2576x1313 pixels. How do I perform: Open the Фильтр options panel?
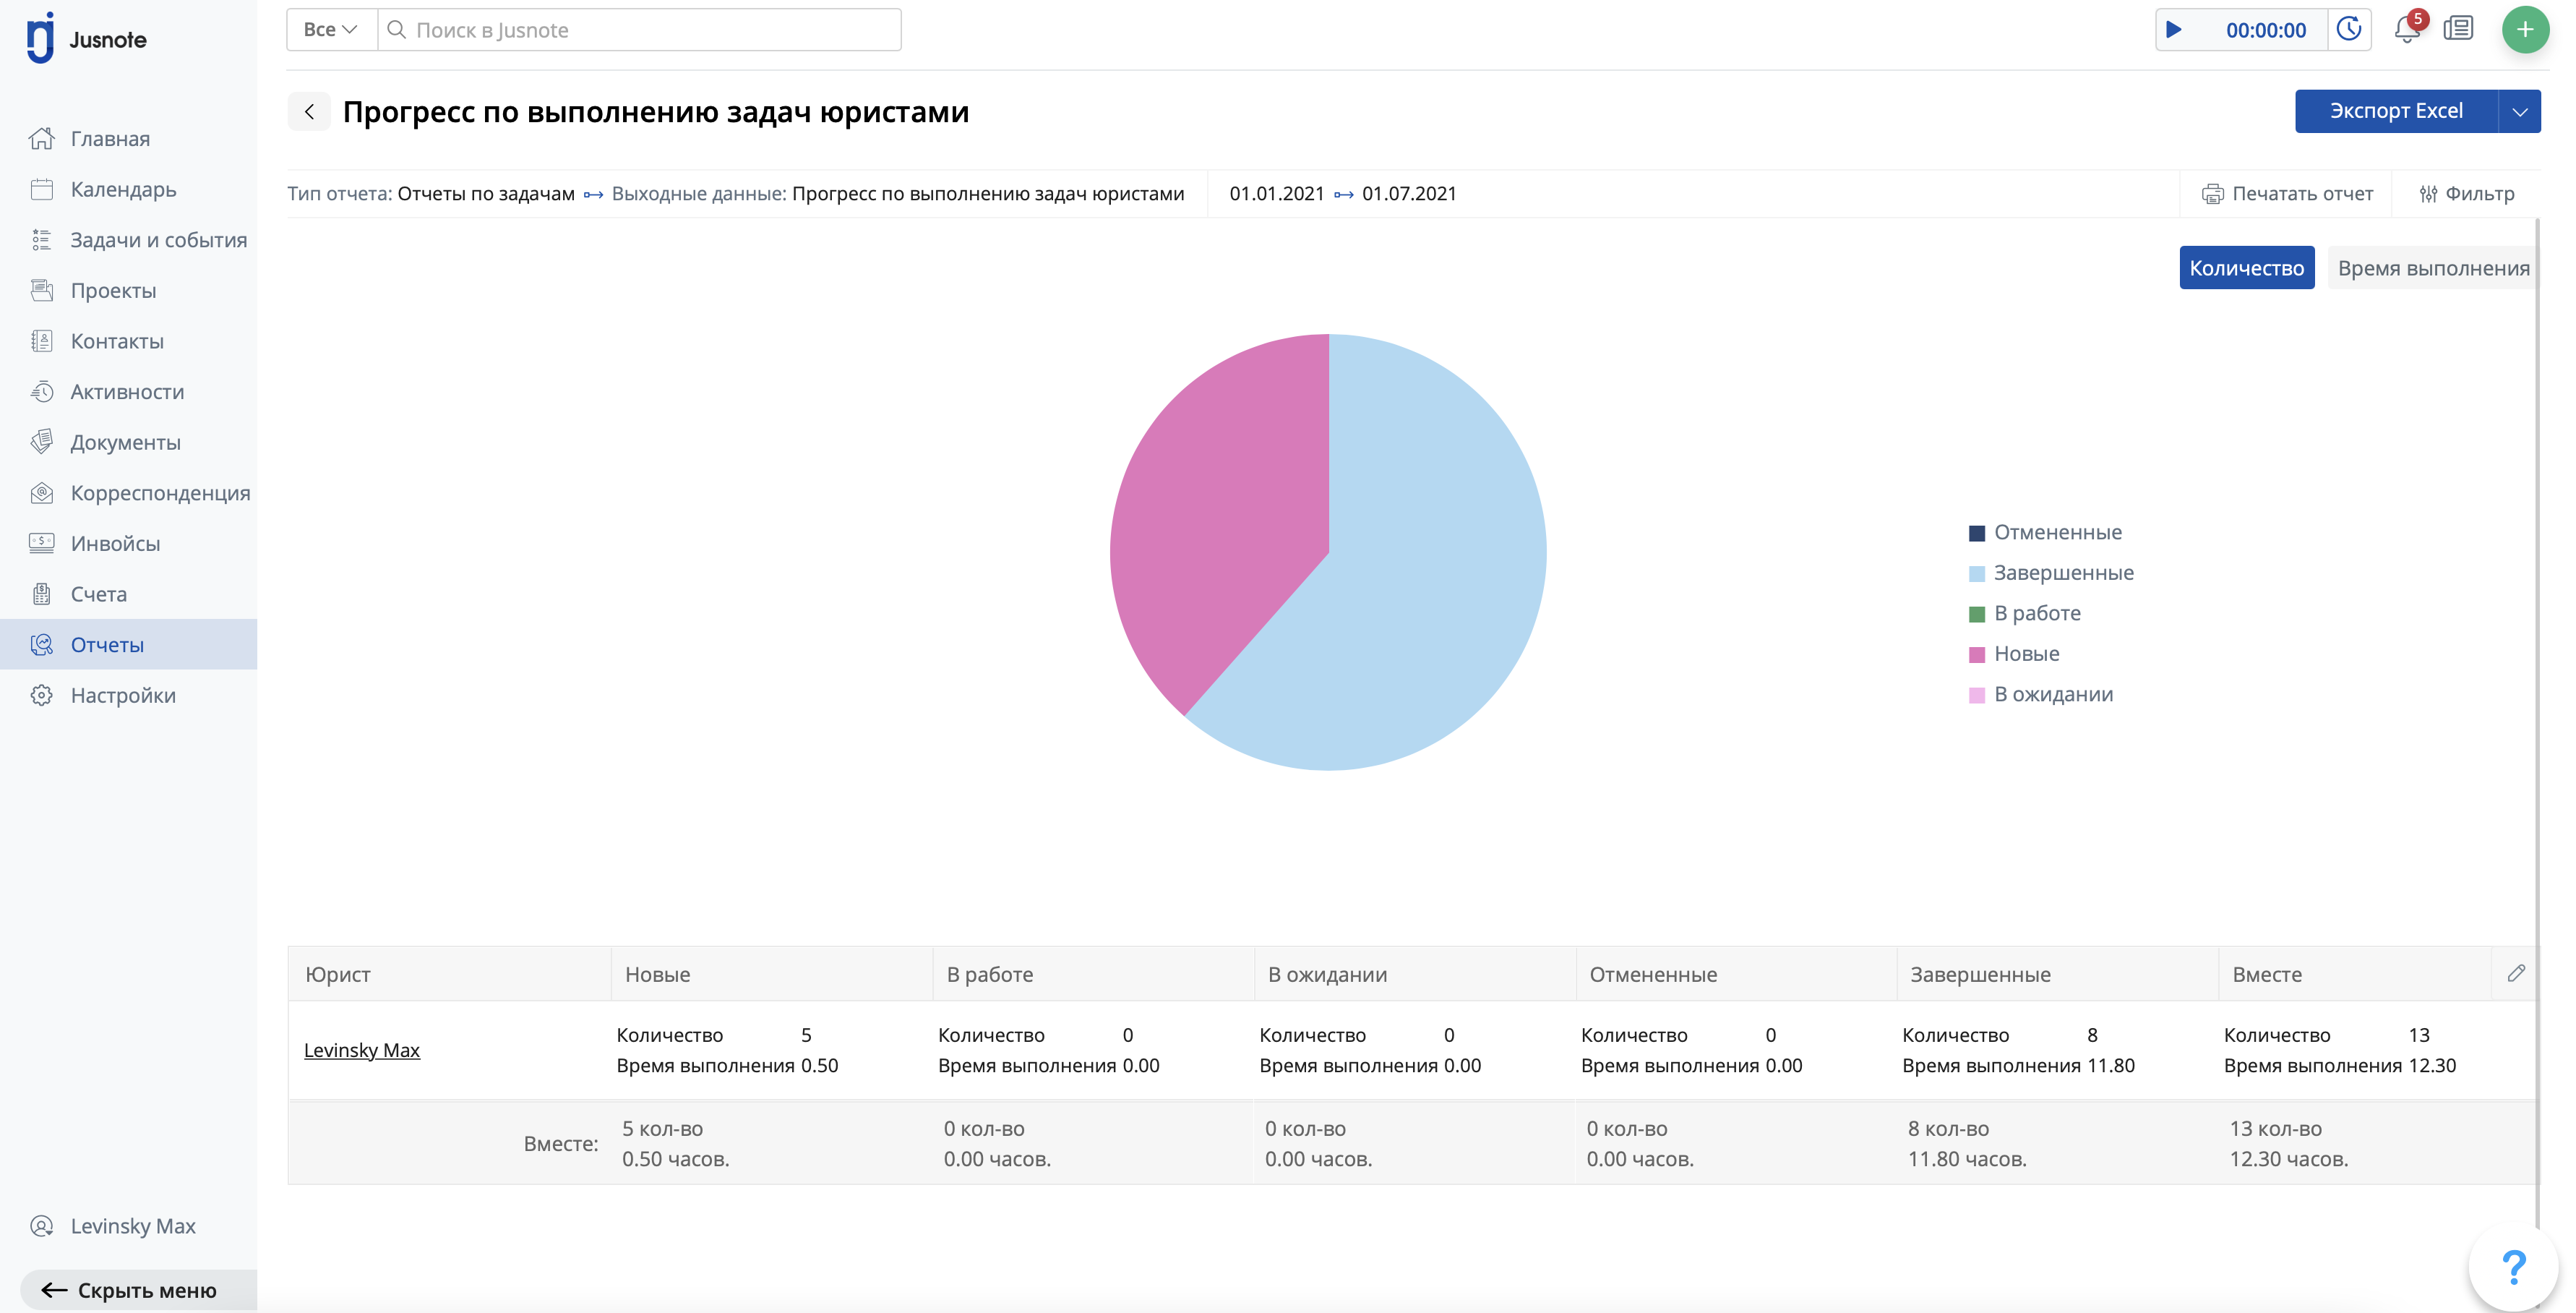tap(2466, 194)
